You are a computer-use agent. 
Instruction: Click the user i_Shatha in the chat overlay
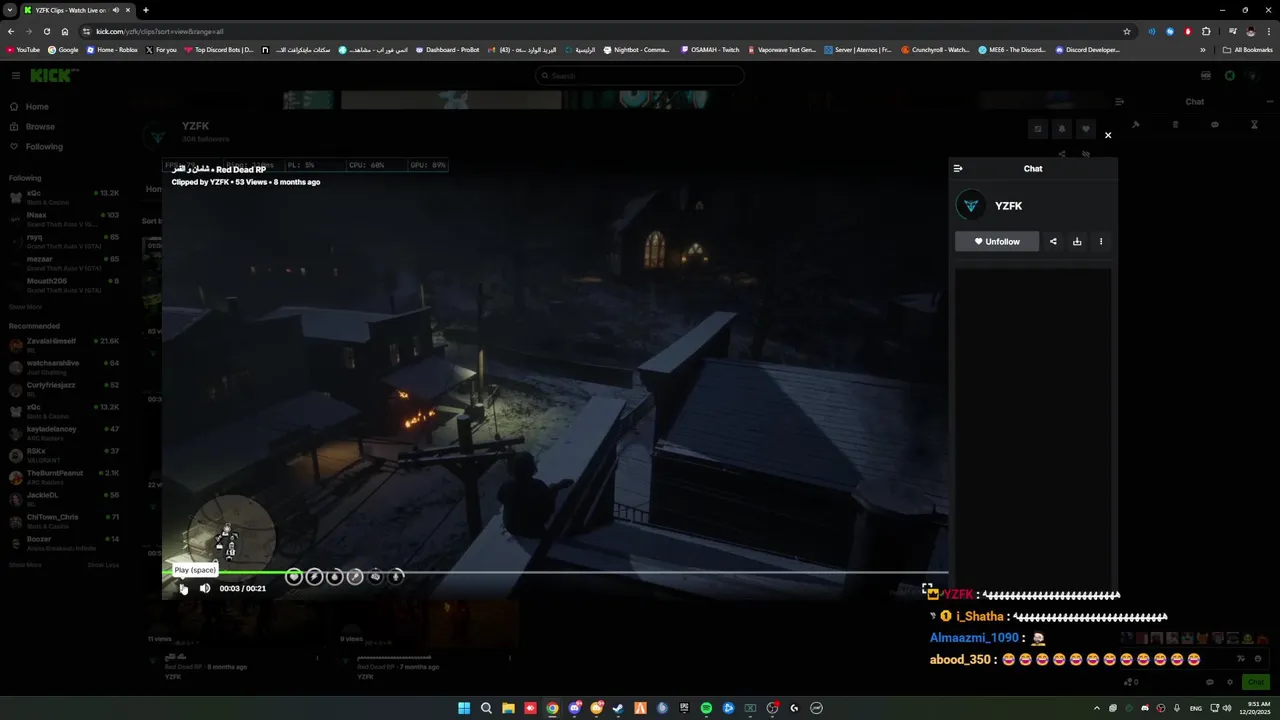[980, 617]
